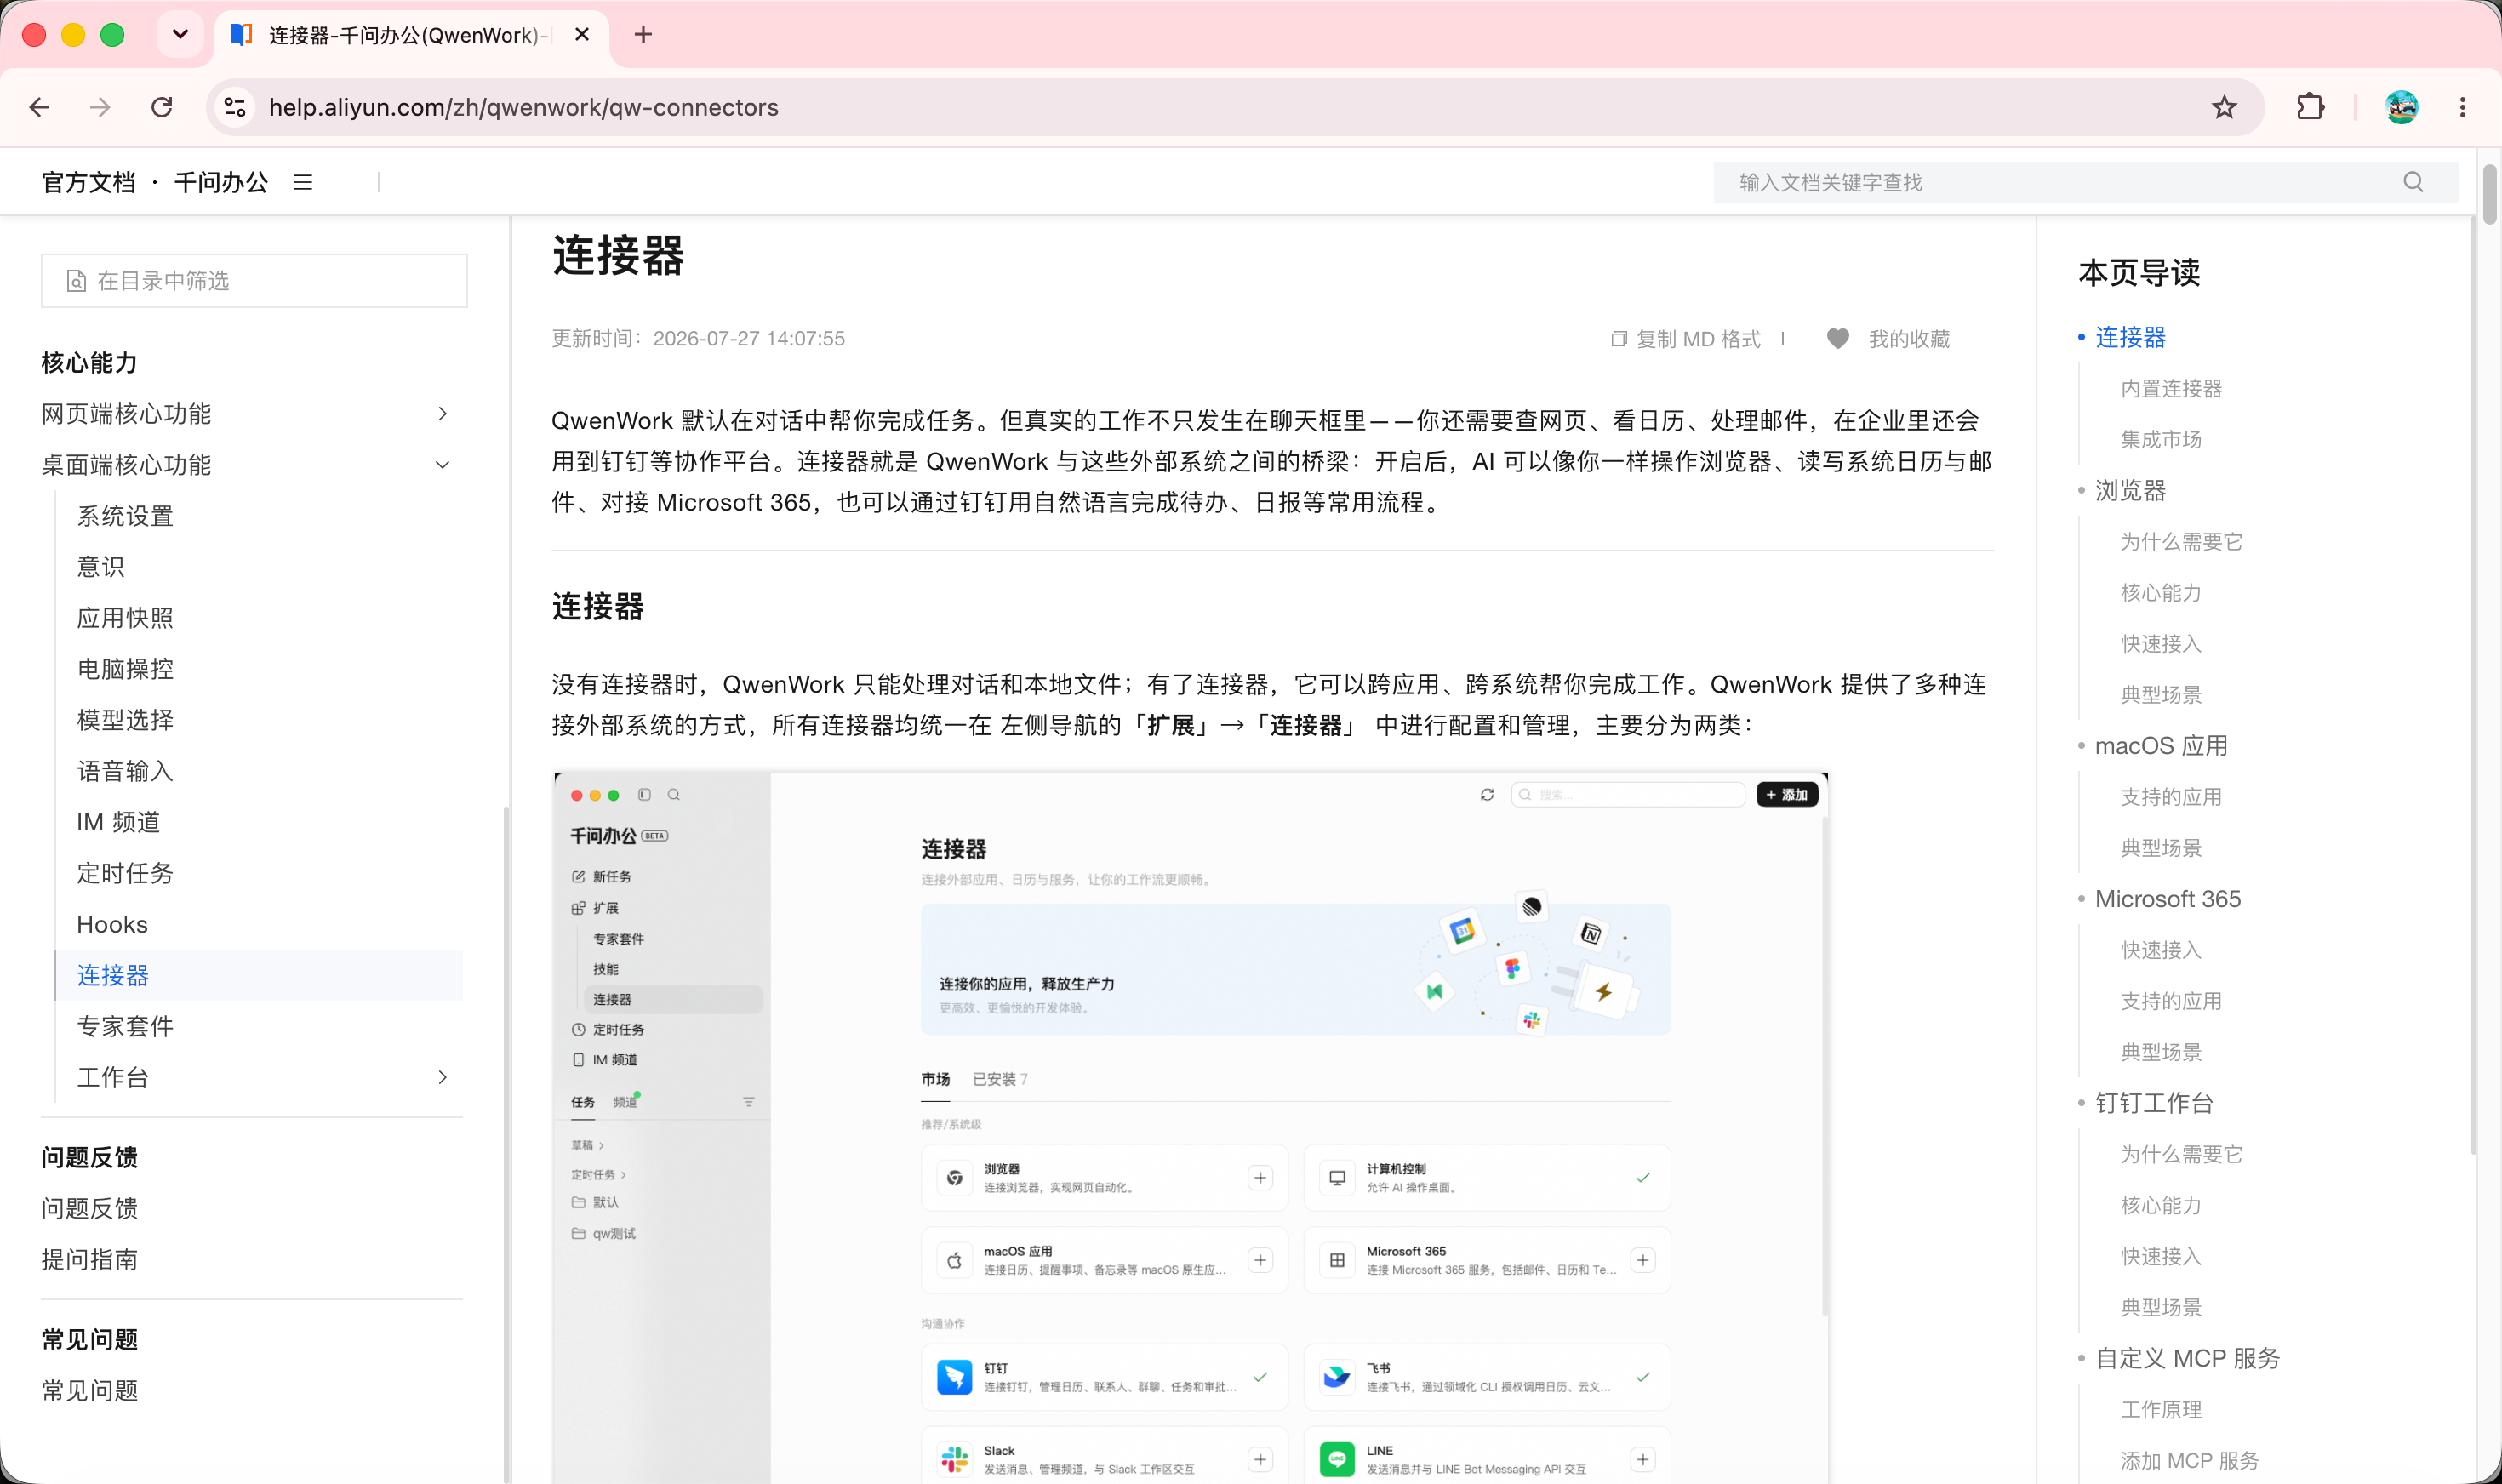Click the page's vertical scrollbar thumb

click(2489, 194)
